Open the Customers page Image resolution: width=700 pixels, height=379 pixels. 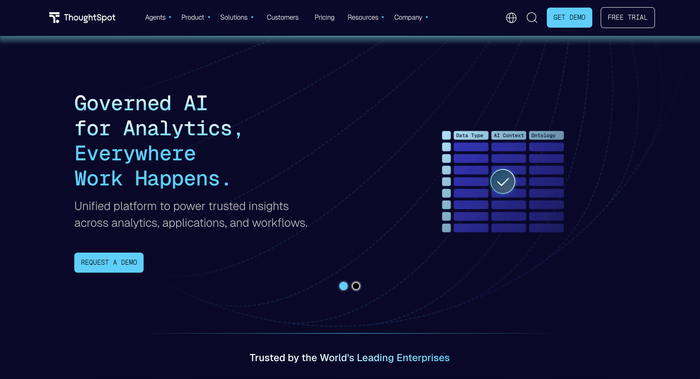283,17
